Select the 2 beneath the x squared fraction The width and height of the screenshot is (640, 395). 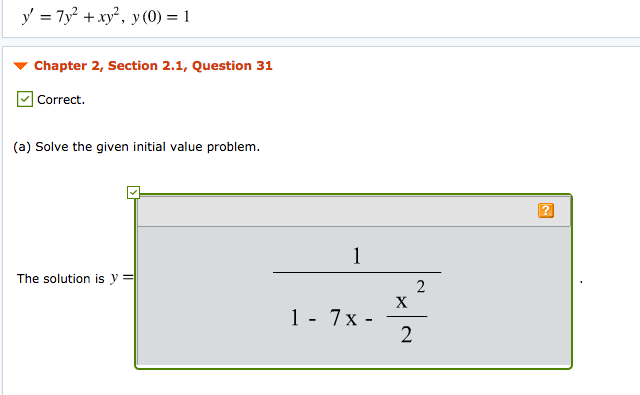tap(406, 335)
